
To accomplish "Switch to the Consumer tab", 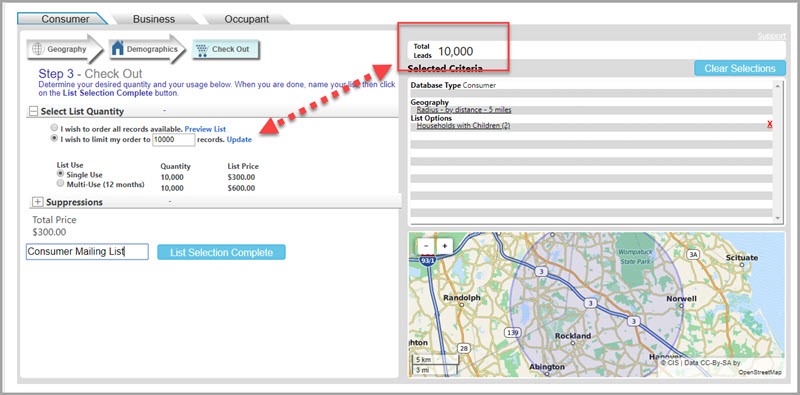I will point(65,19).
